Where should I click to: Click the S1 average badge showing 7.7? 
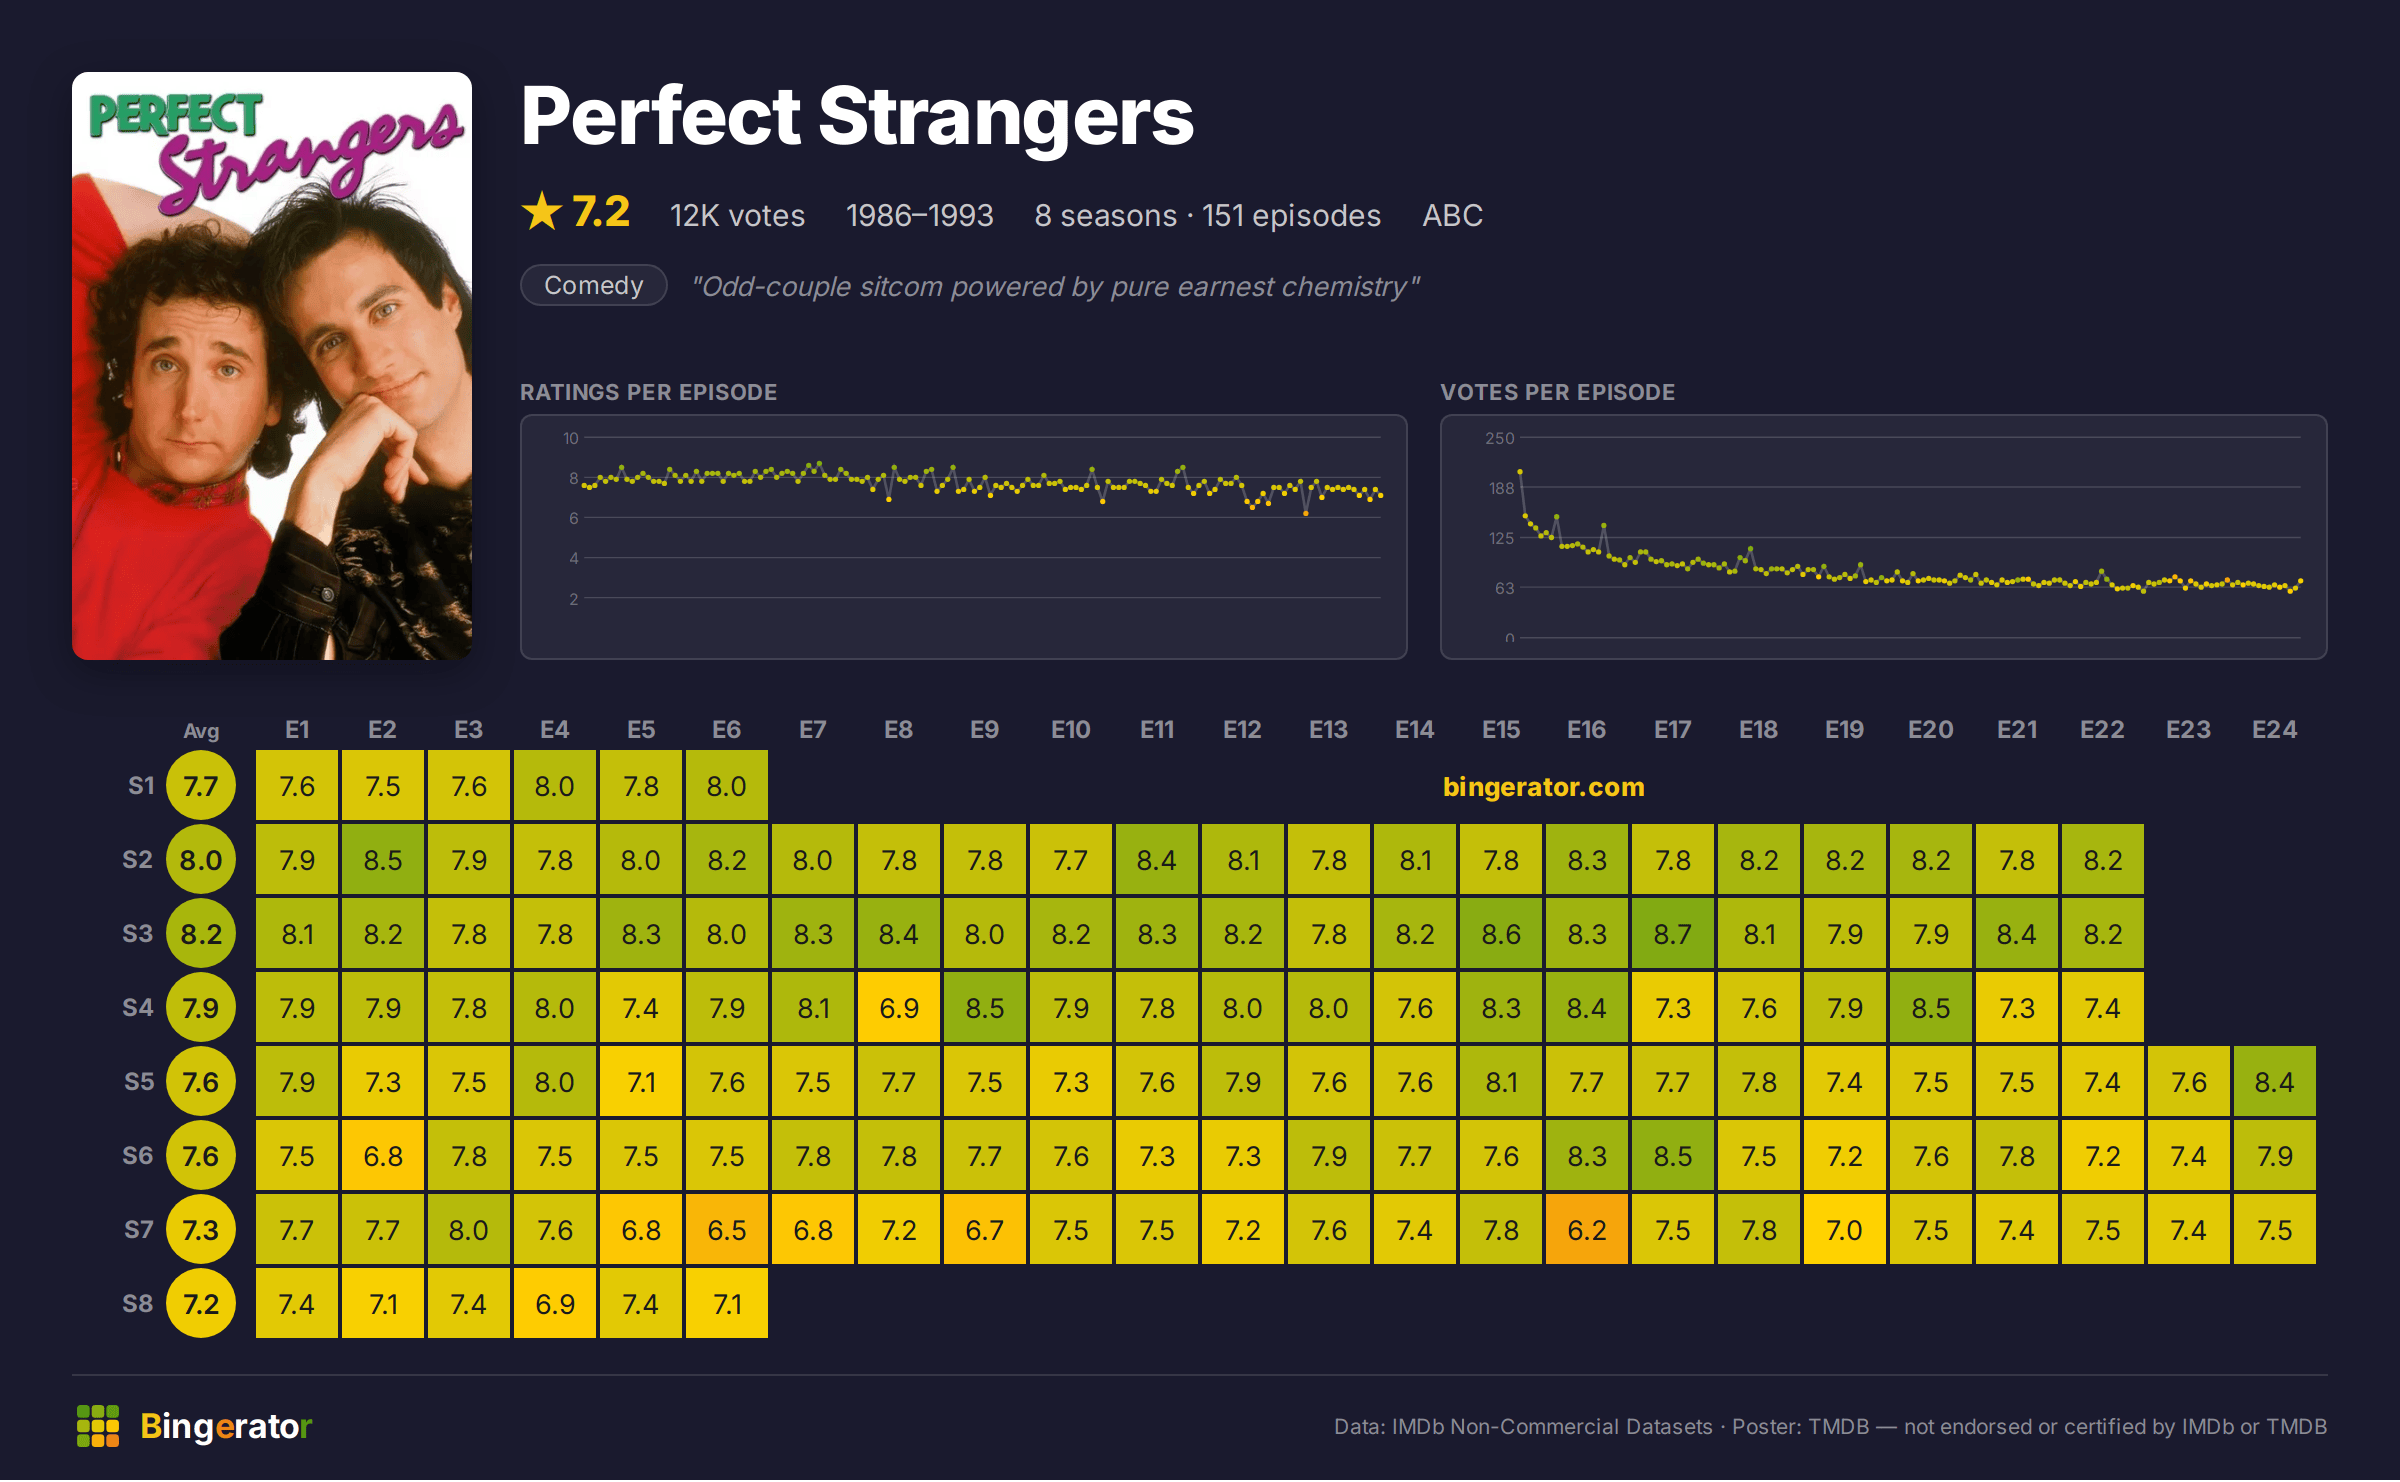201,786
